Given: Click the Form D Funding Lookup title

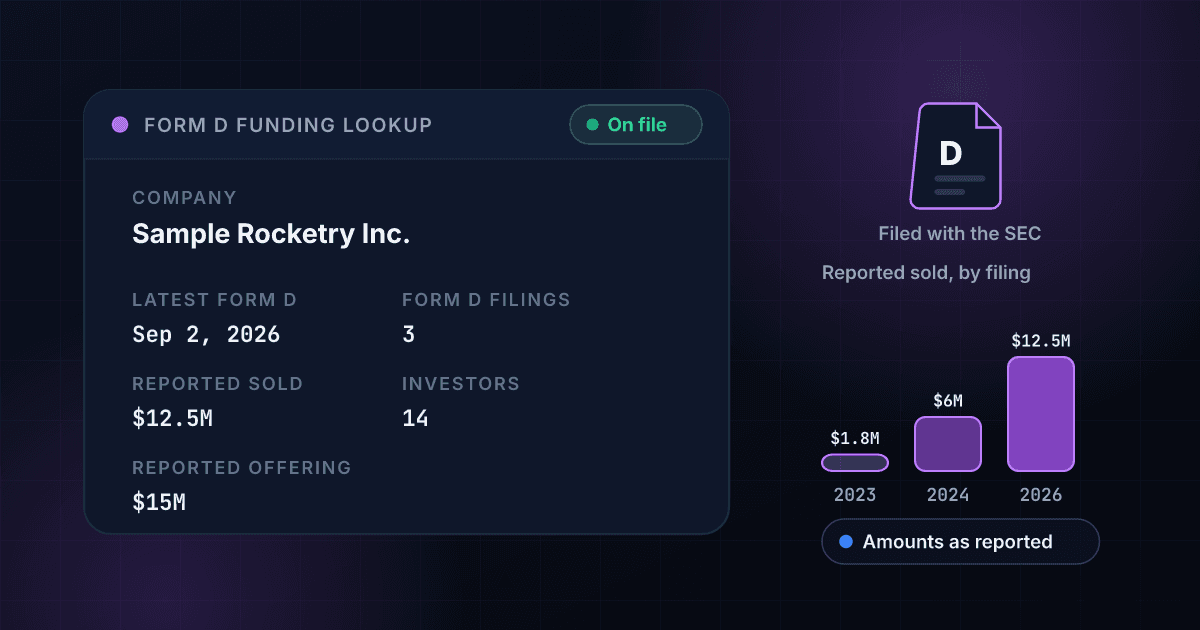Looking at the screenshot, I should [288, 125].
